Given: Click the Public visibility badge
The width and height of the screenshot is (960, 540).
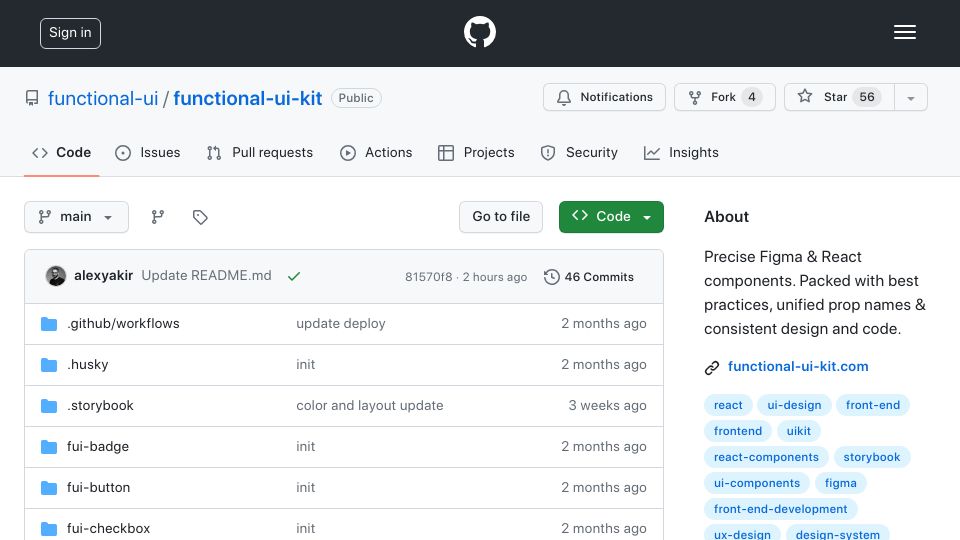Looking at the screenshot, I should [356, 98].
